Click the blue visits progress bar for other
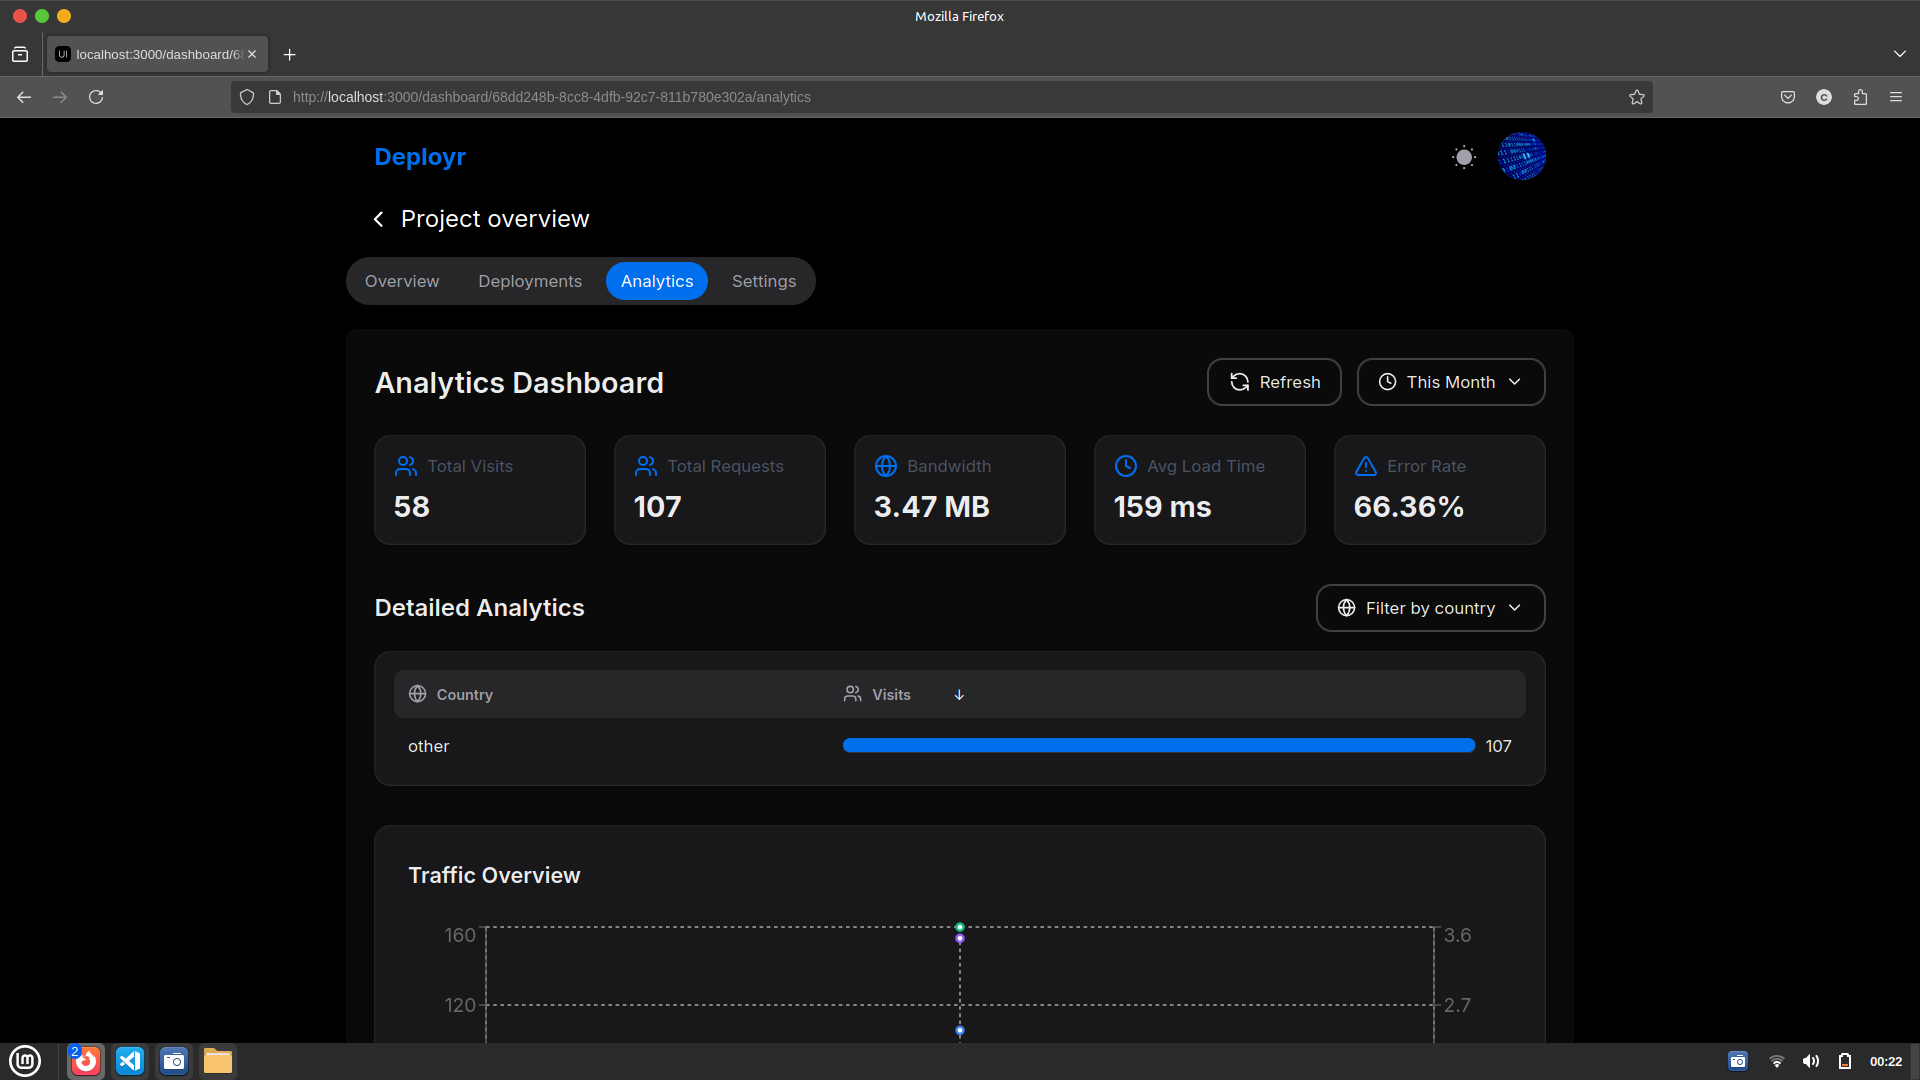 1158,746
